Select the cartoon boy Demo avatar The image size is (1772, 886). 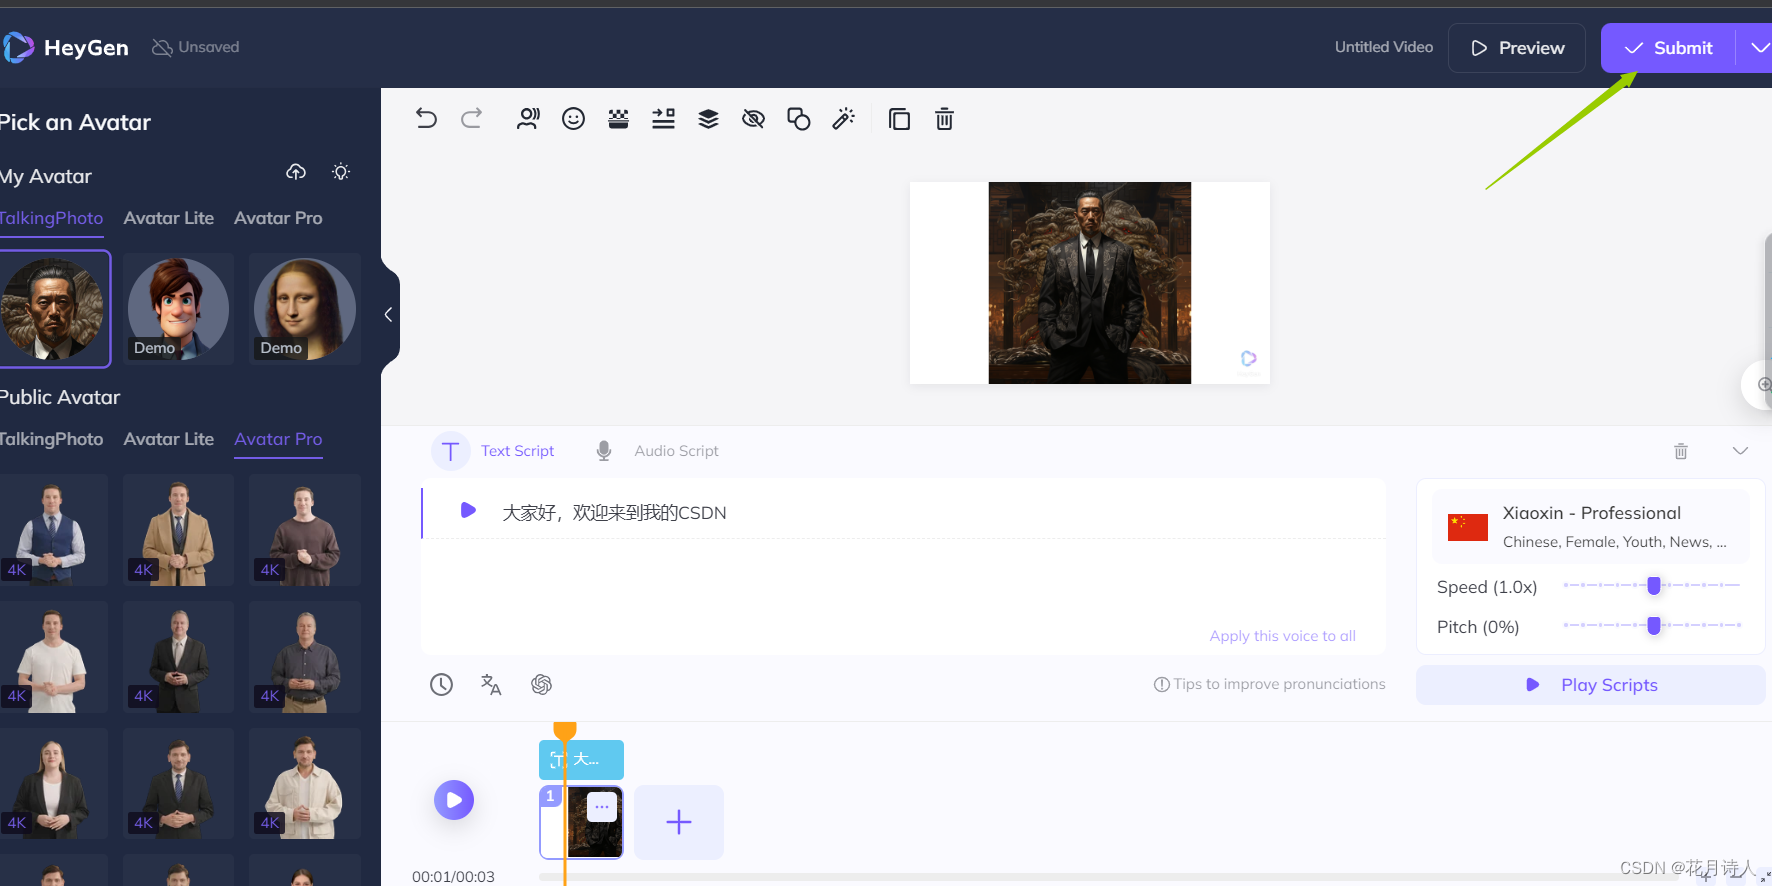point(178,309)
